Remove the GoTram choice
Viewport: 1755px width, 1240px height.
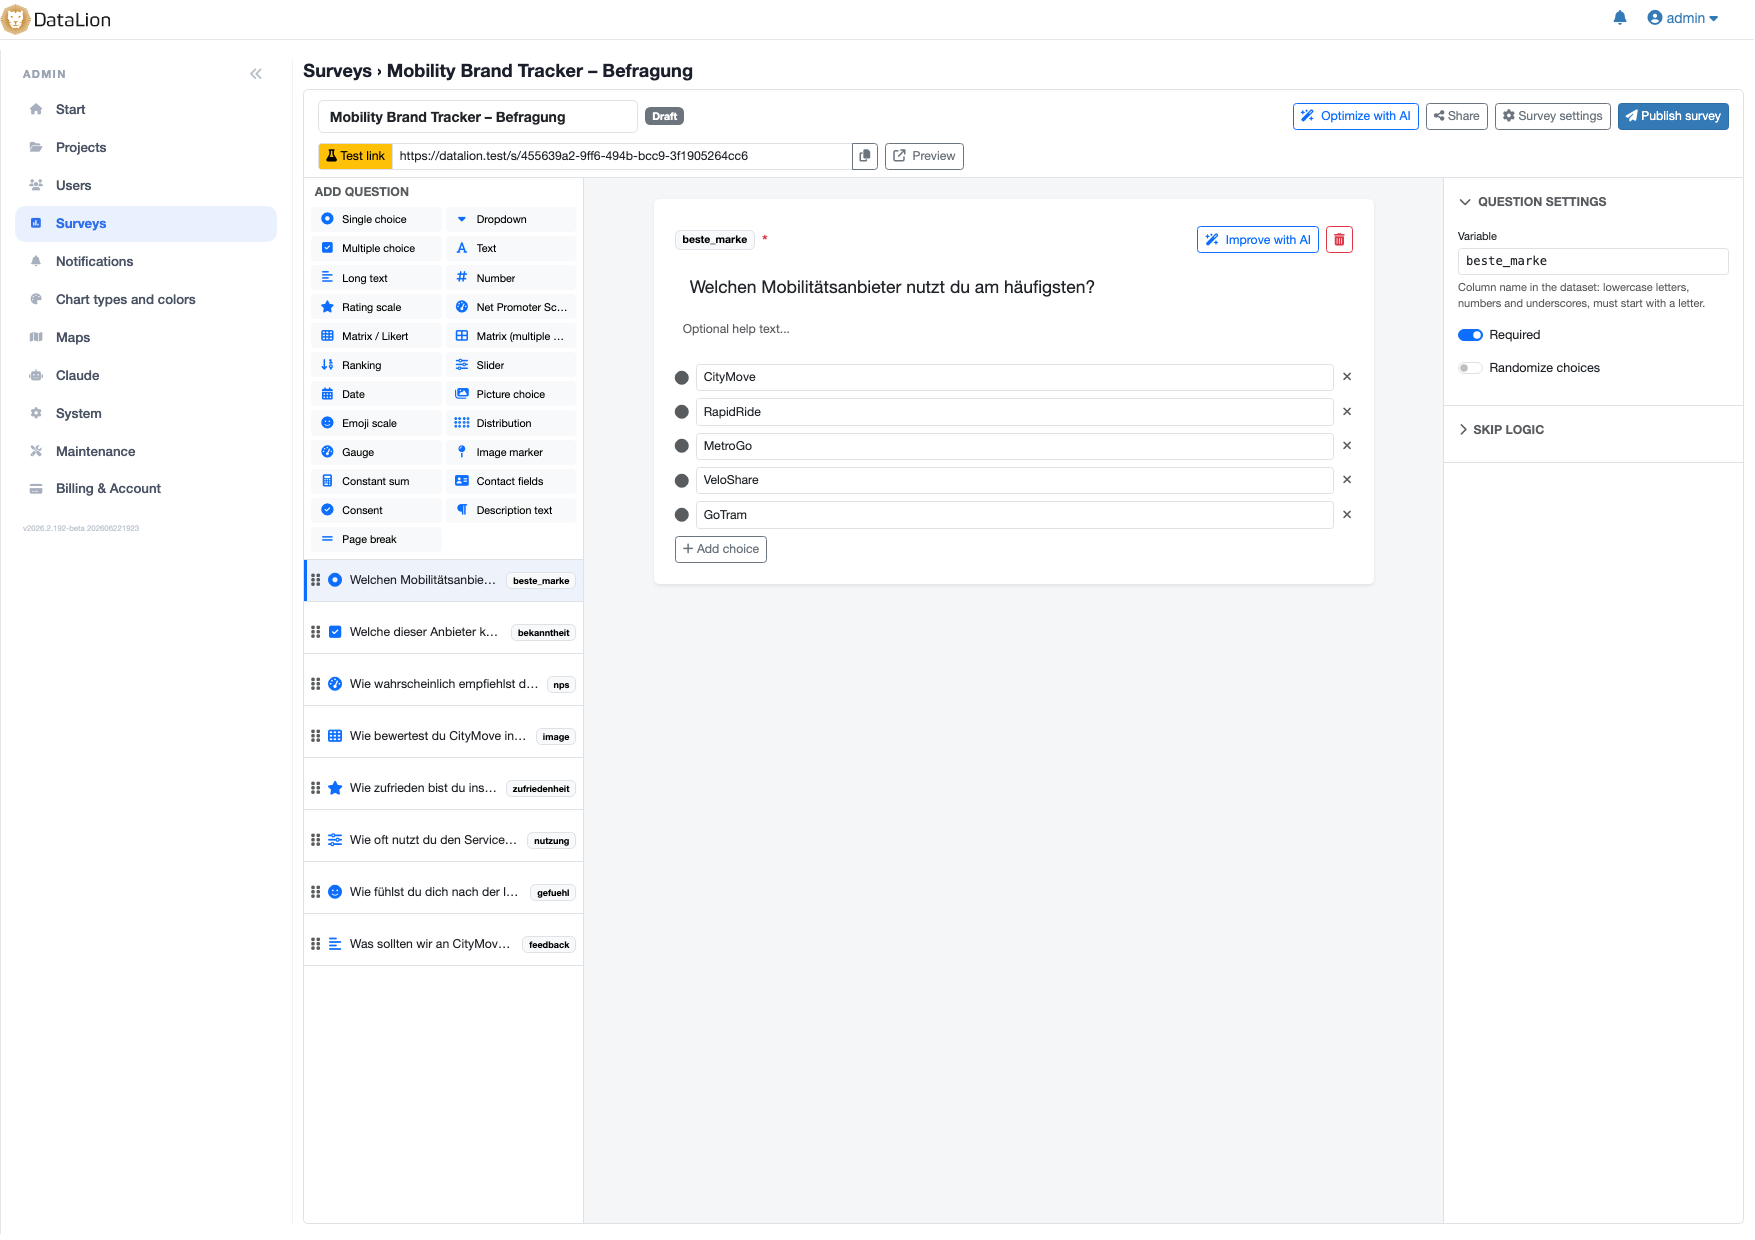(1347, 515)
